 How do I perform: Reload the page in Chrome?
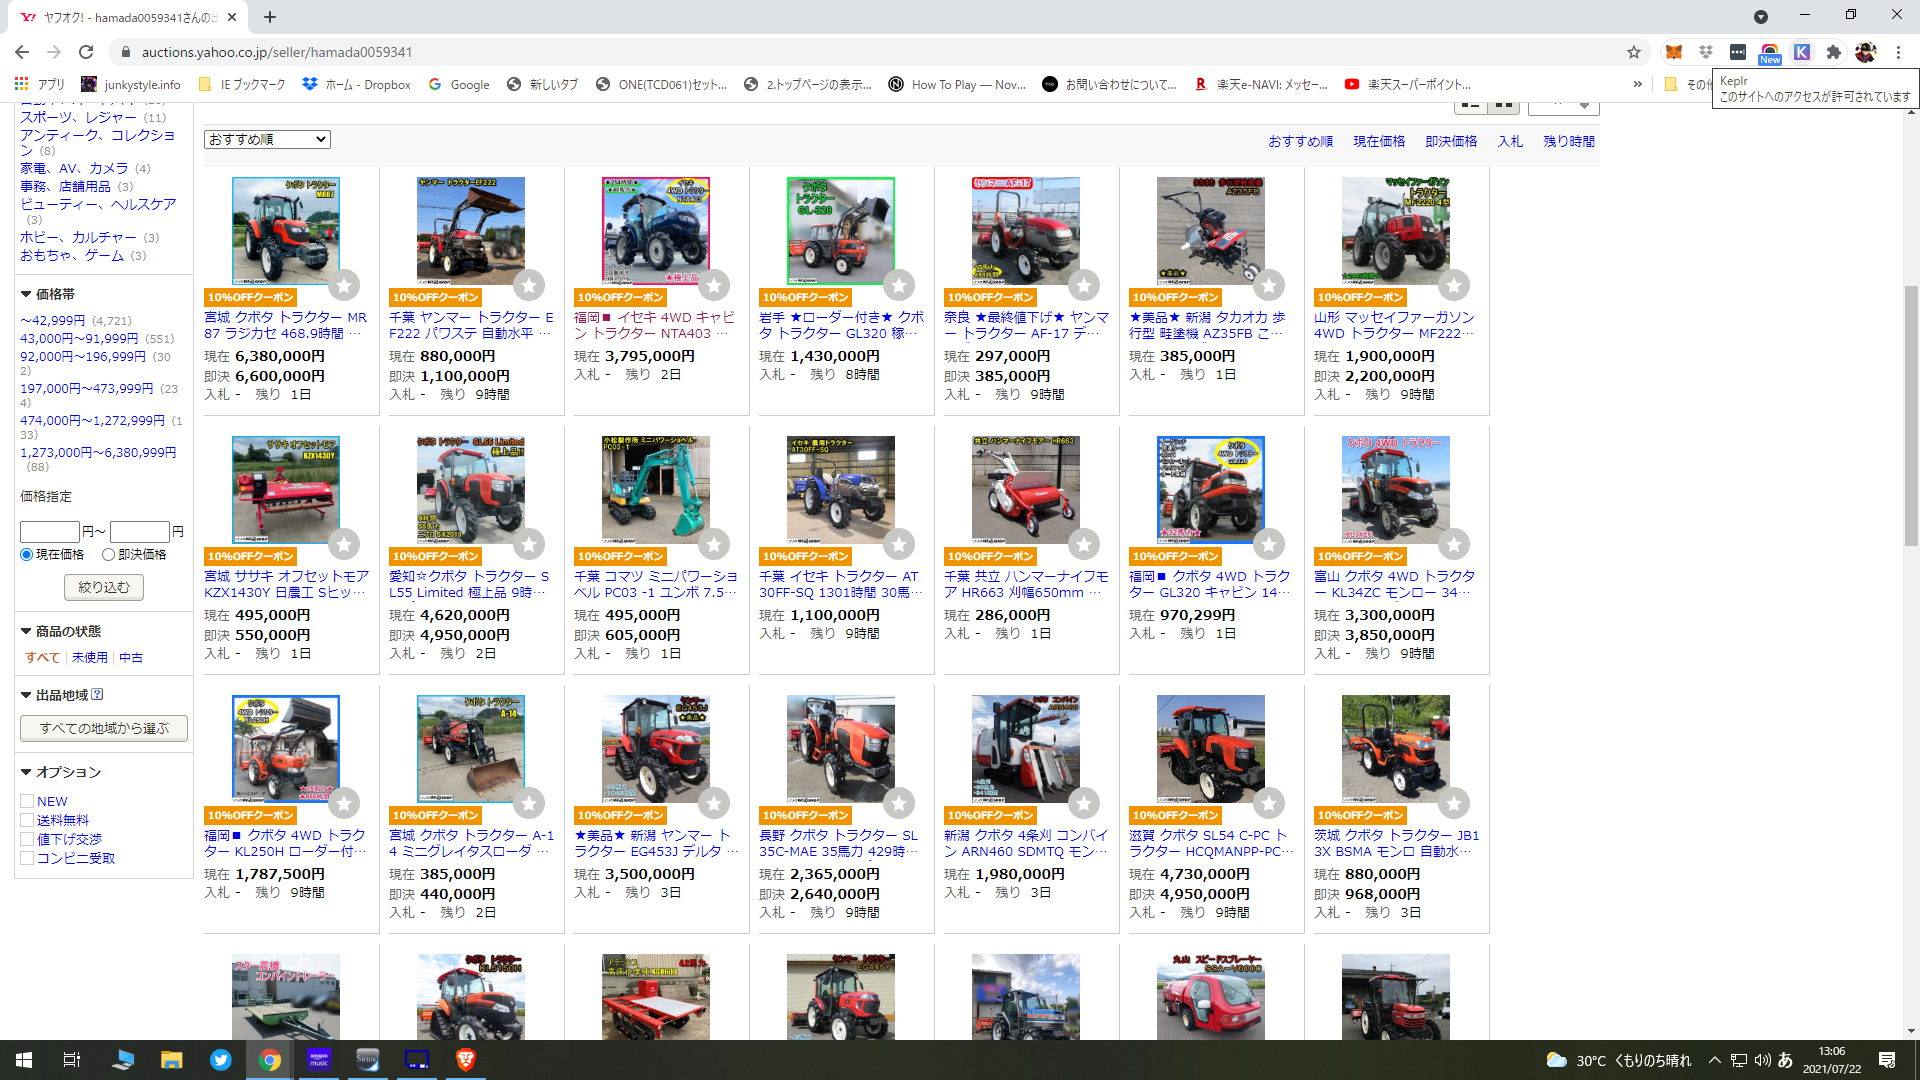coord(86,52)
